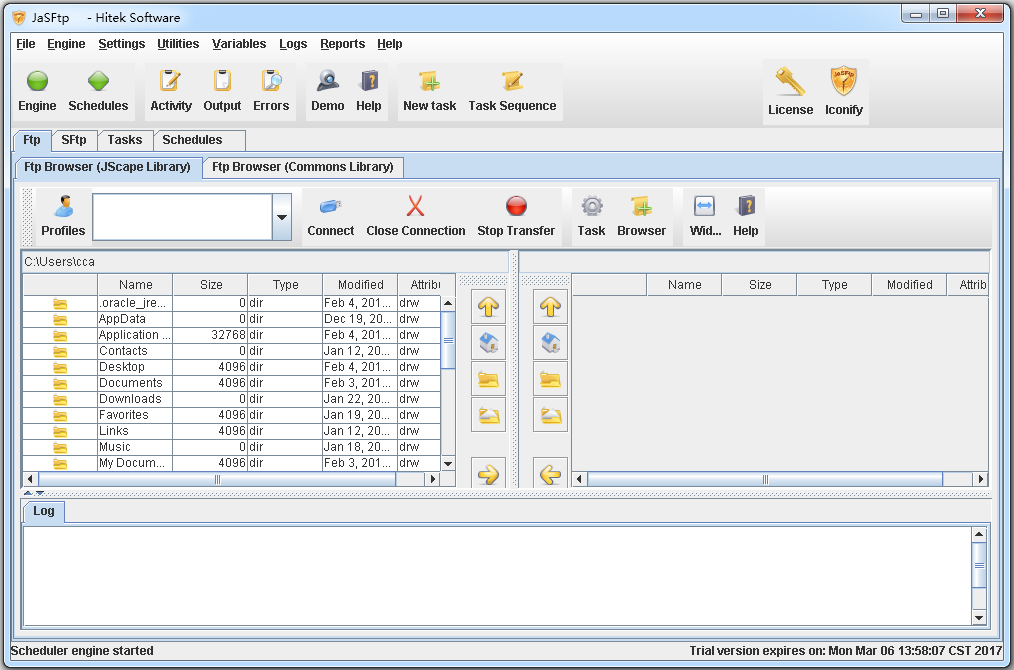Open the License information

(790, 90)
